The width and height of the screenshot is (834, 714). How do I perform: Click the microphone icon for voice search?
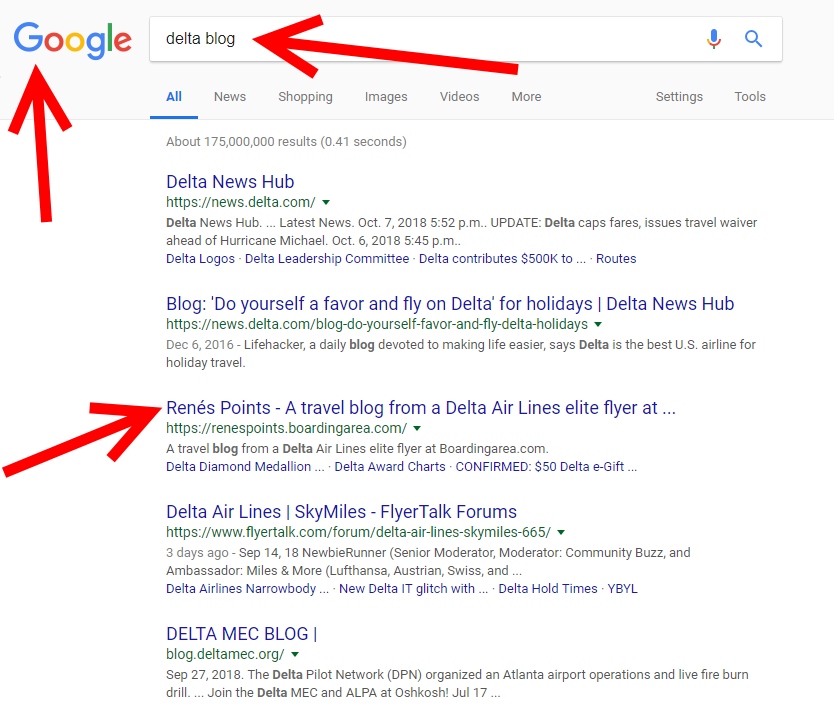click(x=713, y=38)
